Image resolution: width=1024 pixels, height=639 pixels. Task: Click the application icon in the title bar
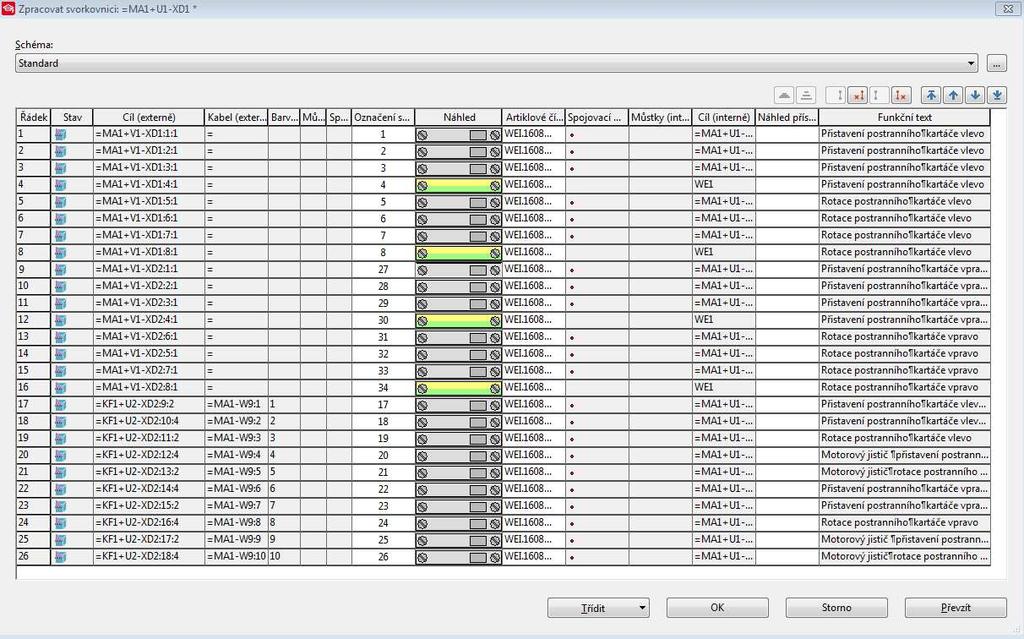tap(8, 8)
